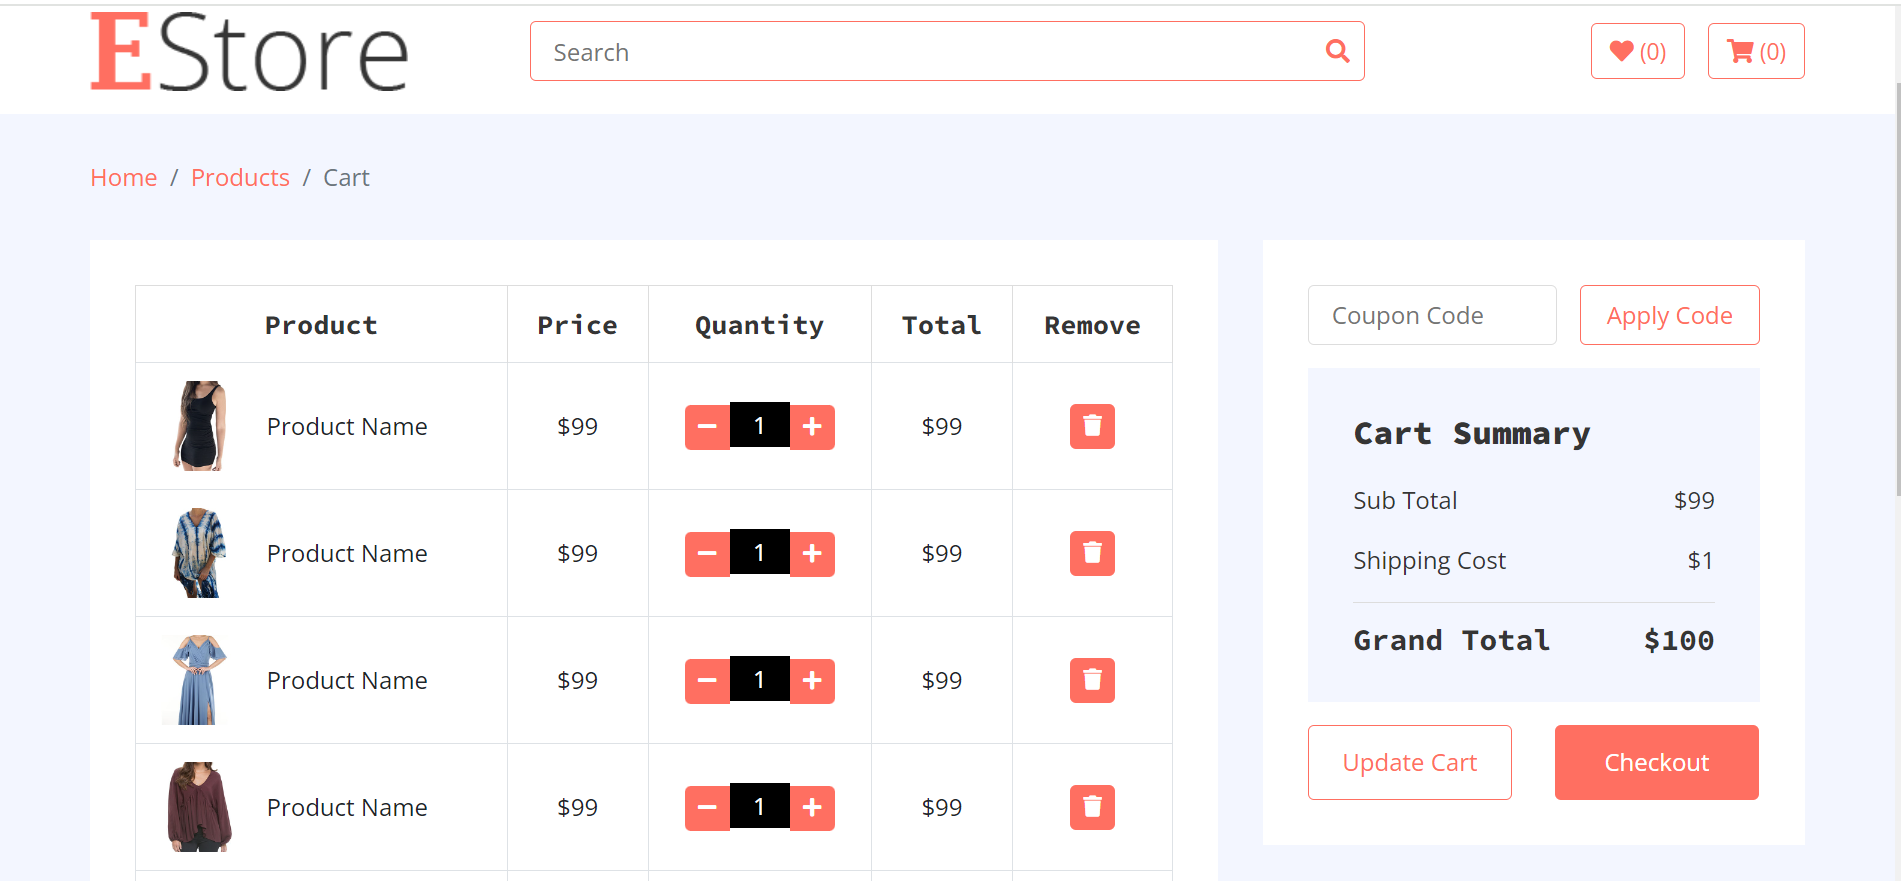Open the Products breadcrumb link
Screen dimensions: 1901x881
pyautogui.click(x=240, y=177)
